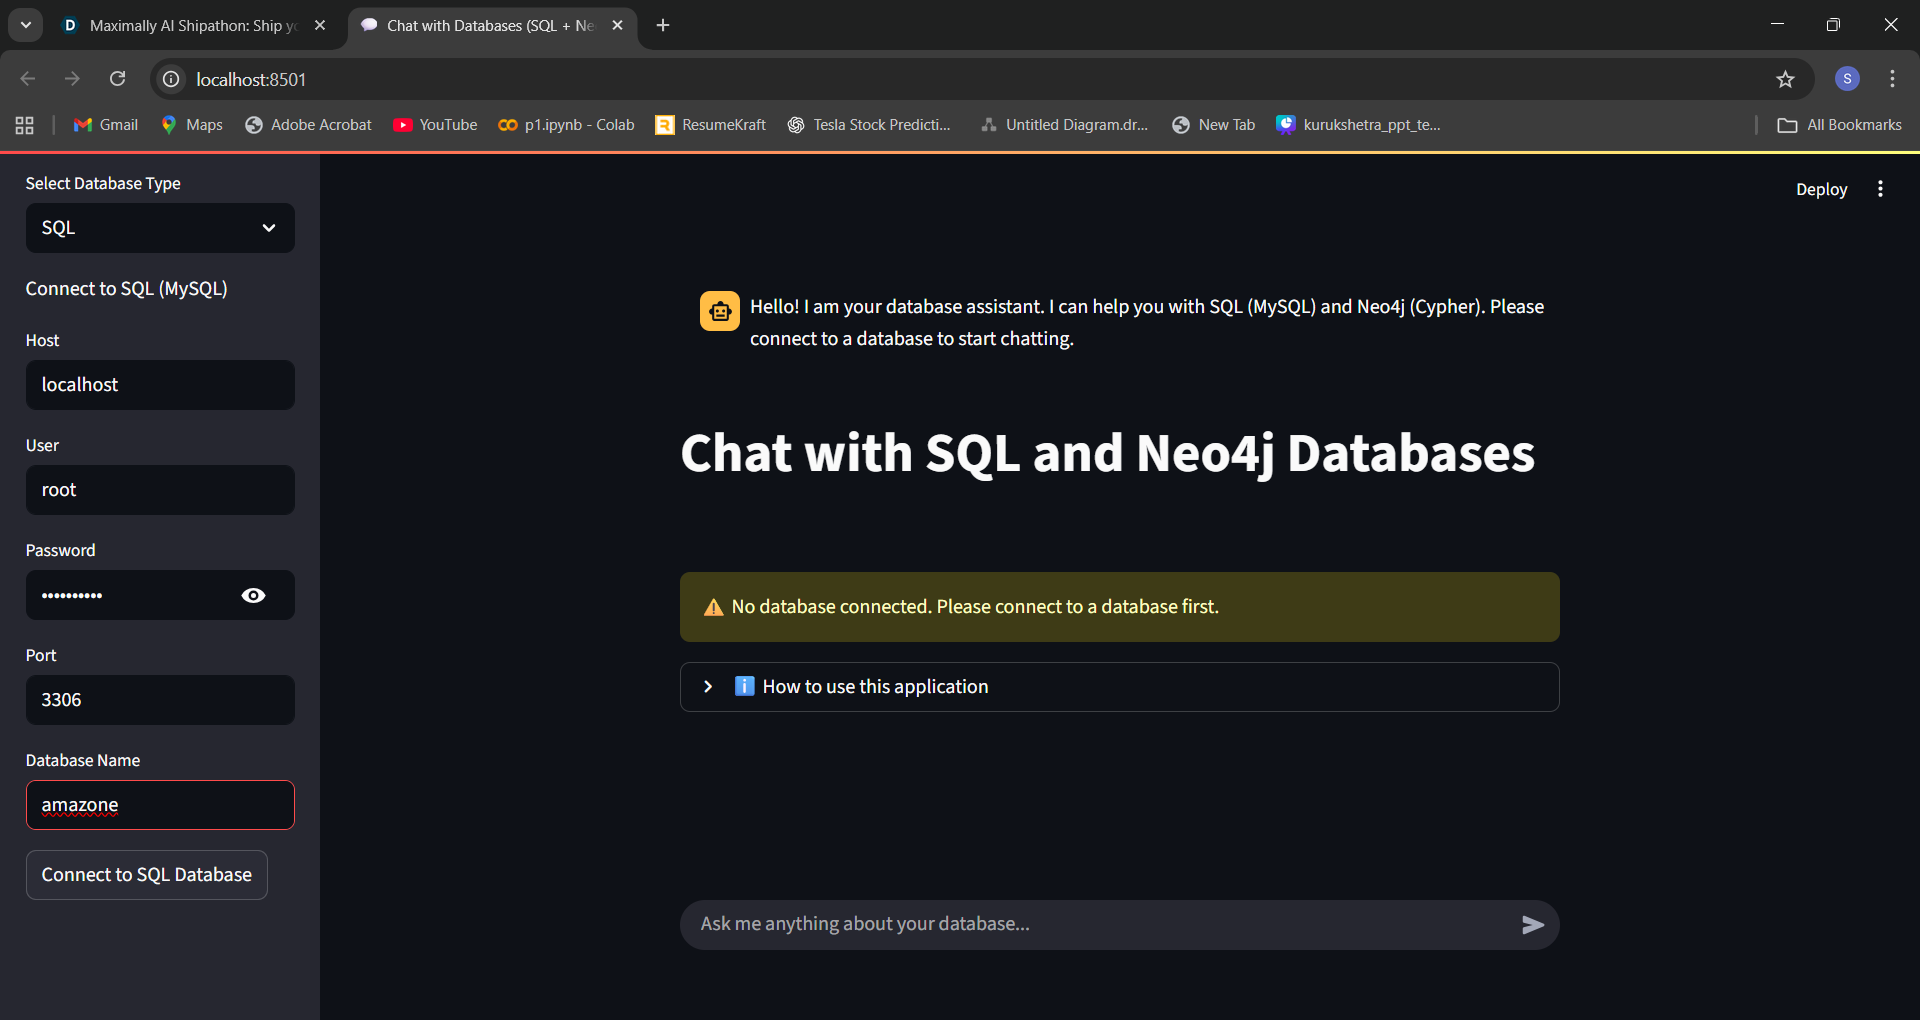Bookmark this page with the star icon
The width and height of the screenshot is (1920, 1020).
pos(1785,79)
